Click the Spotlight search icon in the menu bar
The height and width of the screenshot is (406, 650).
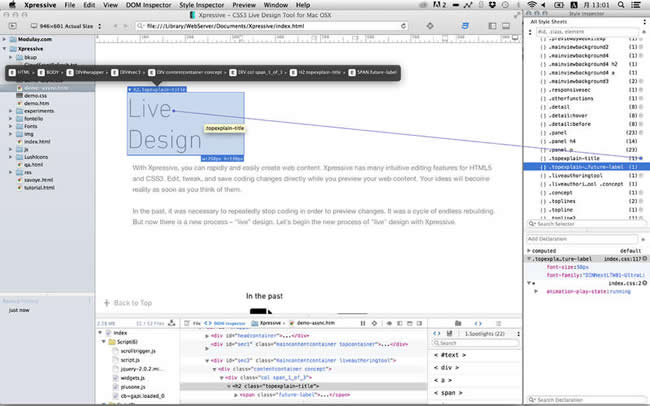621,5
